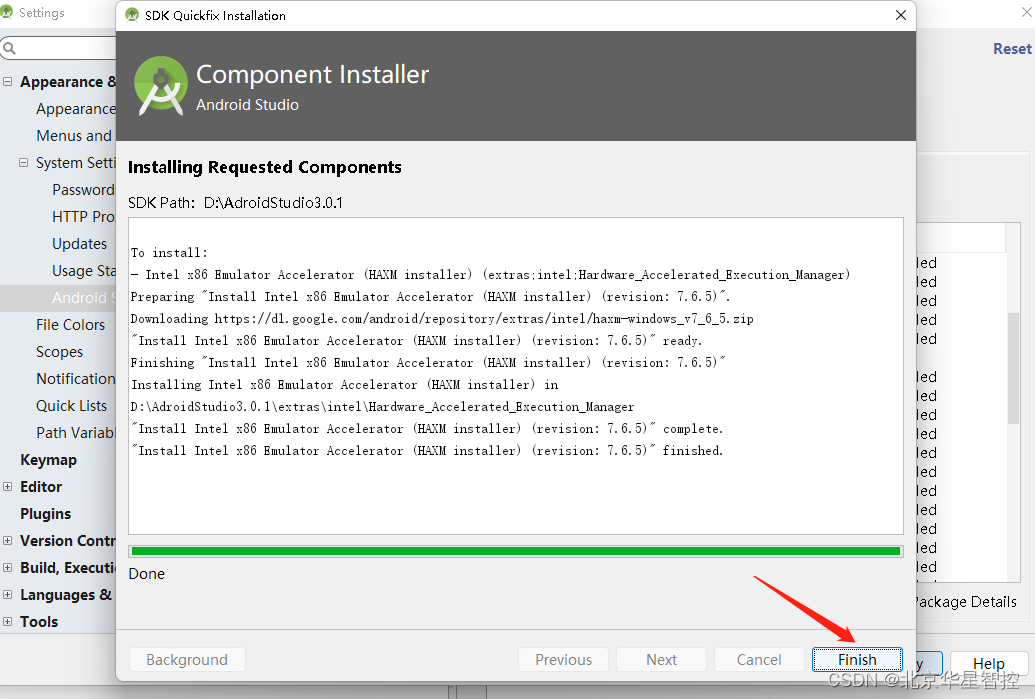Select Keymap in settings tree
This screenshot has height=699, width=1035.
48,460
